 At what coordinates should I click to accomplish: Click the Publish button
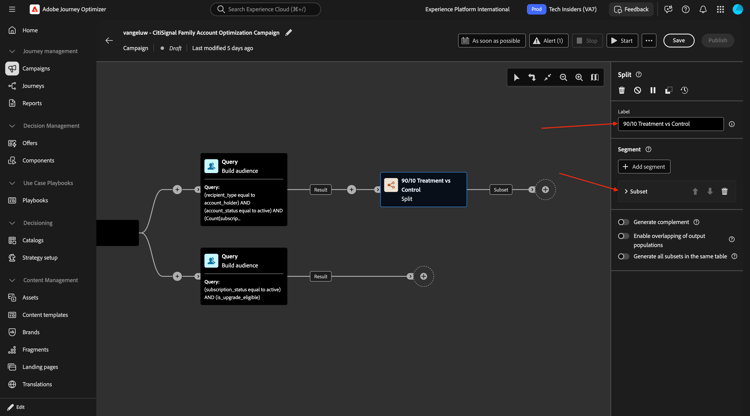[x=717, y=41]
